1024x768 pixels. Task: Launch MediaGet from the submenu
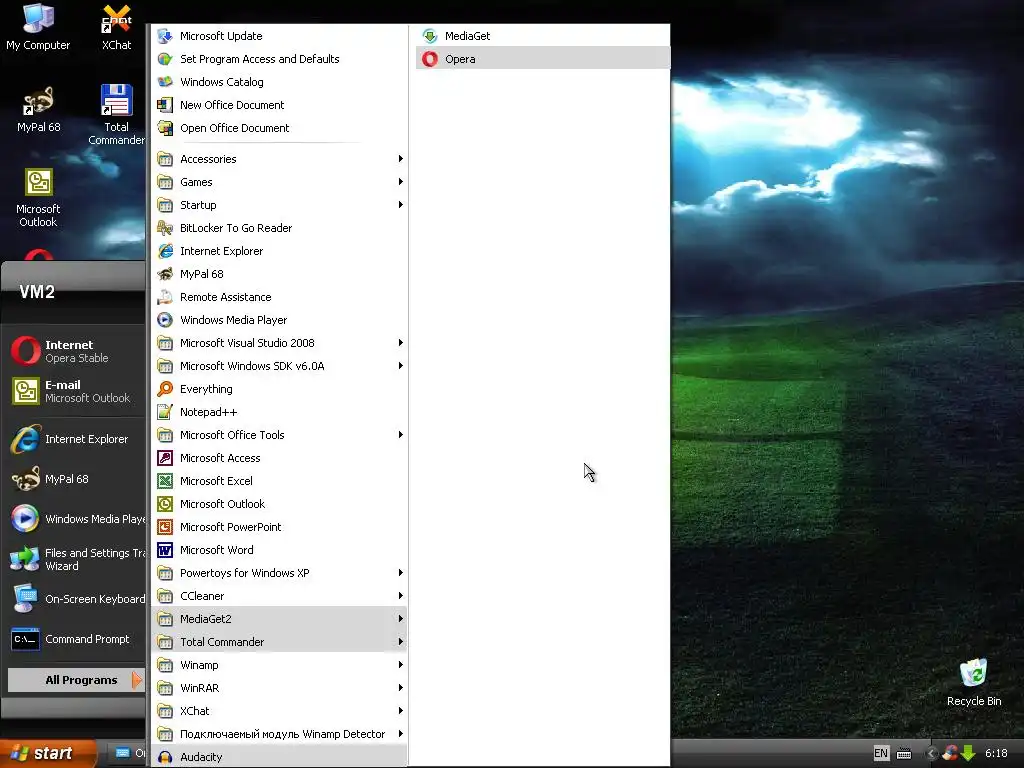point(543,36)
